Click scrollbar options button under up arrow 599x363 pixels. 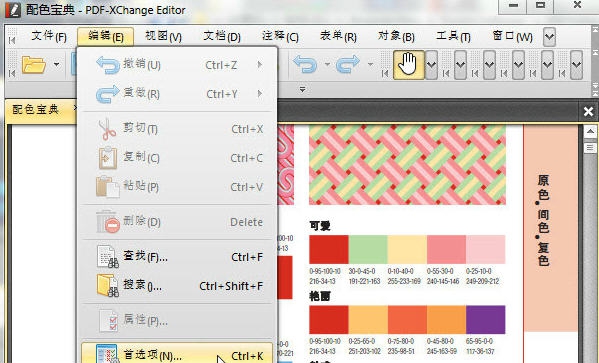[590, 147]
